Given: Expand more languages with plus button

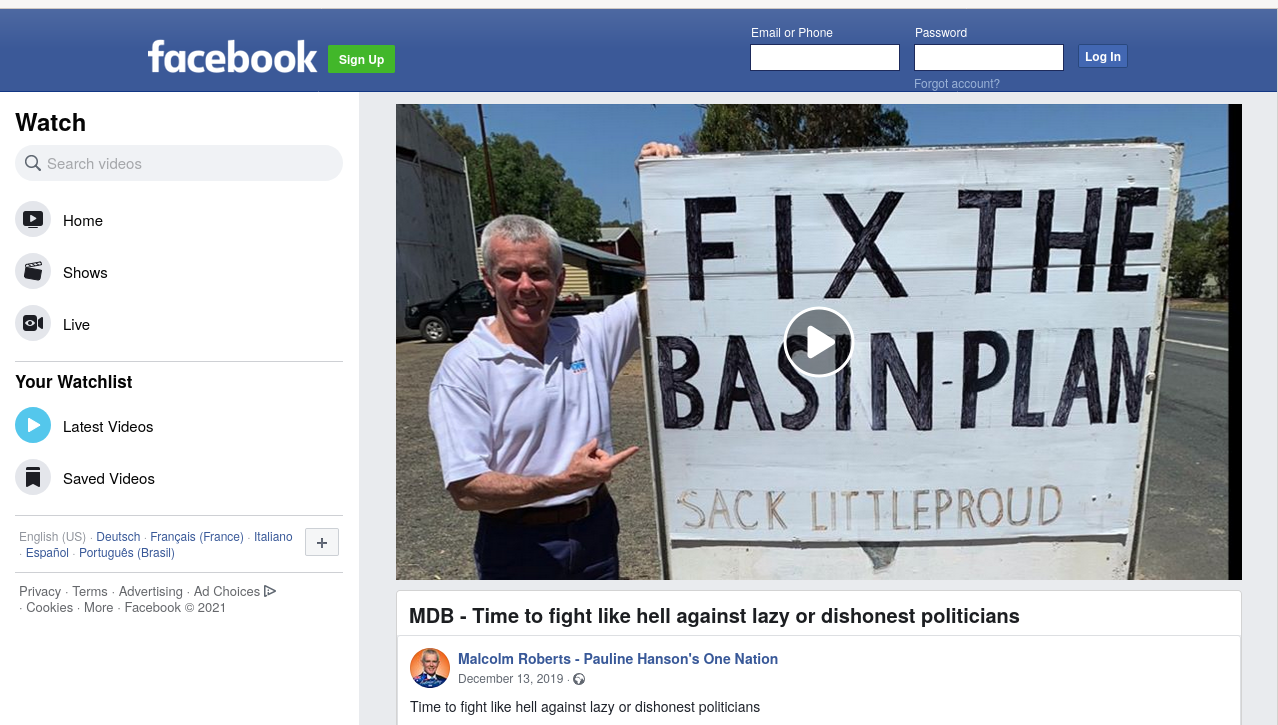Looking at the screenshot, I should pyautogui.click(x=322, y=542).
